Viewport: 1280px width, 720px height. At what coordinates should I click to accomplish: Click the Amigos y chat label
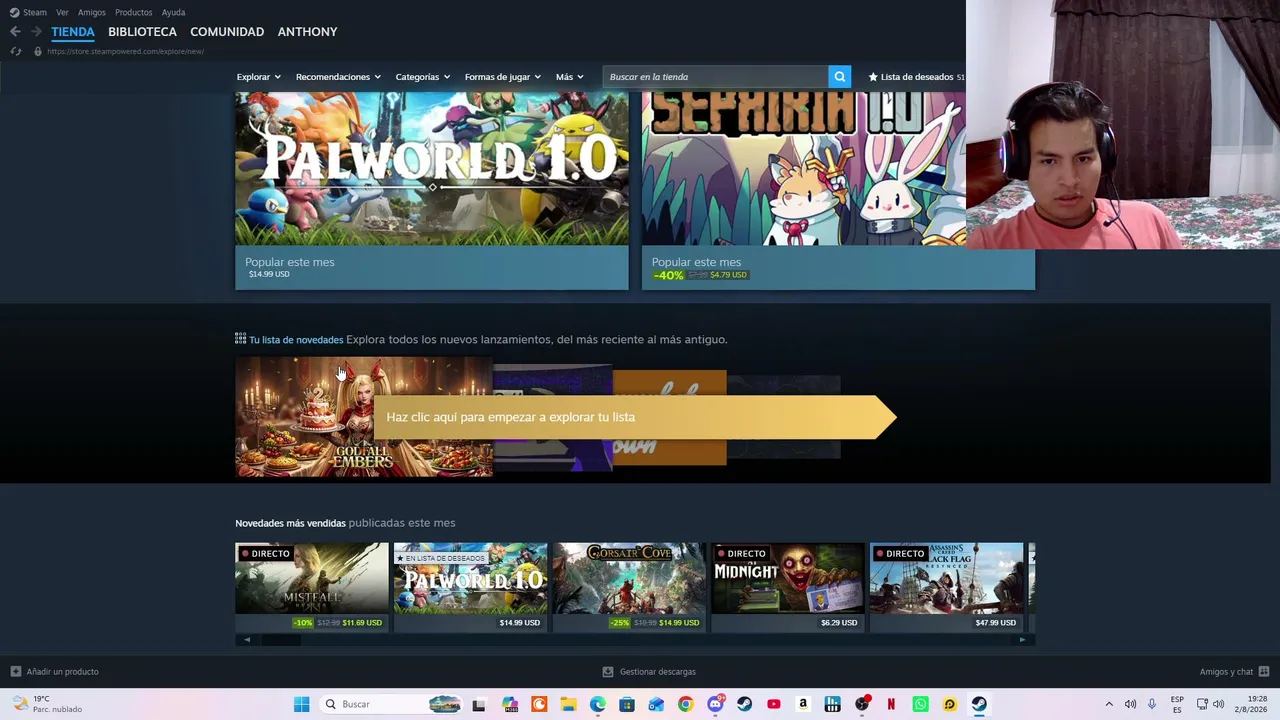[1226, 672]
